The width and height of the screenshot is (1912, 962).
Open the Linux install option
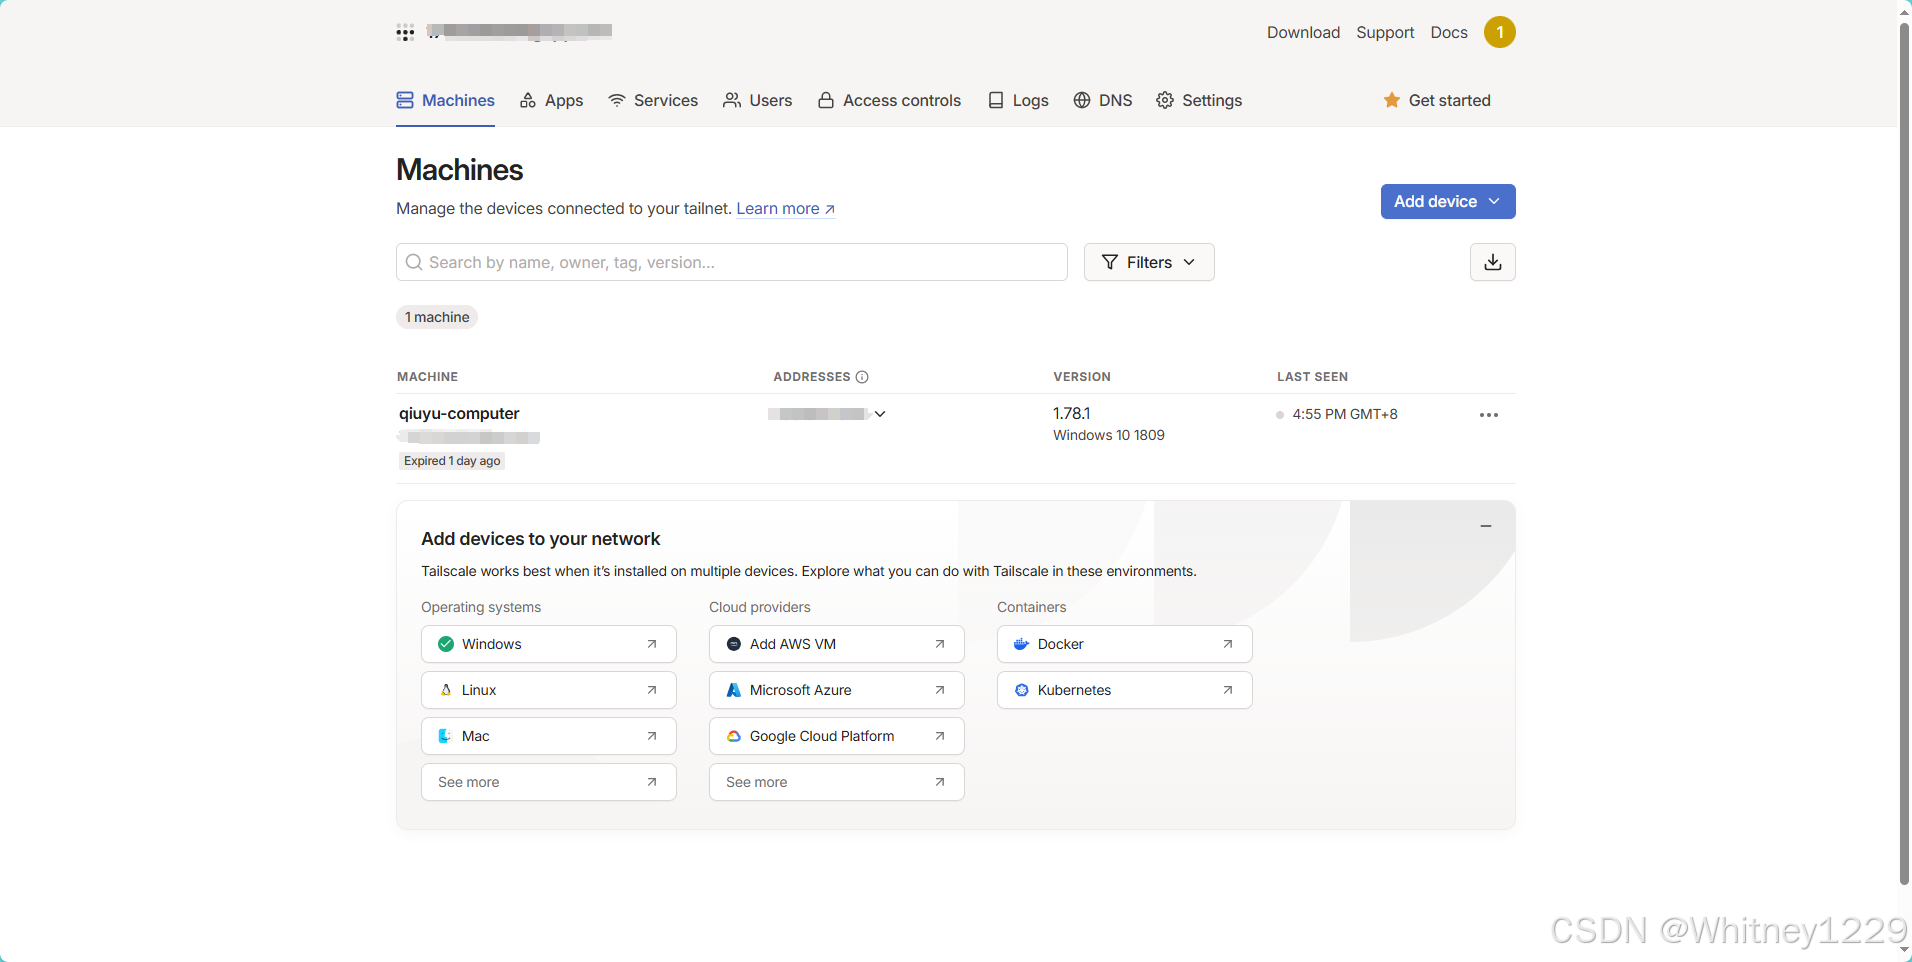pos(549,690)
